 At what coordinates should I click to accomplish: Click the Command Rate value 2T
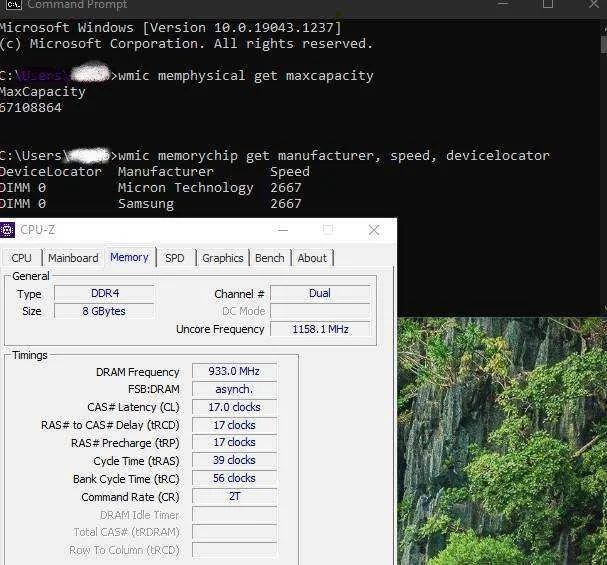235,496
